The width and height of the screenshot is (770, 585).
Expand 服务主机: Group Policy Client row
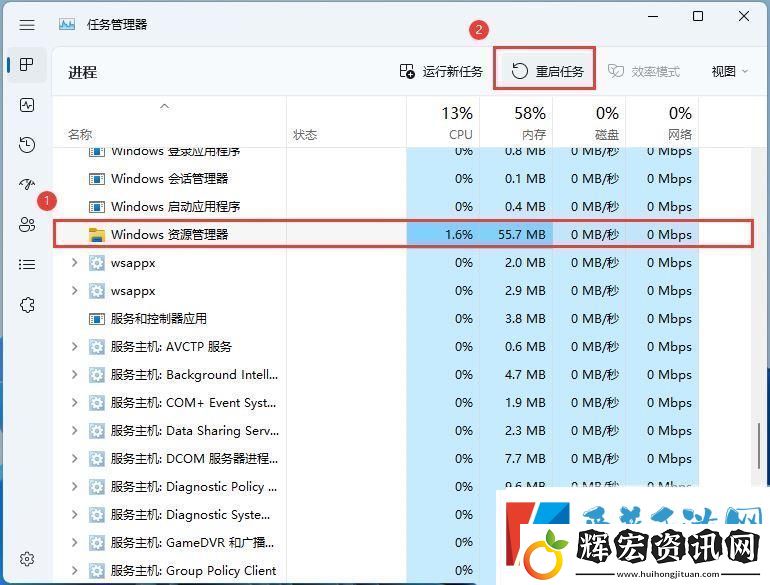pos(74,571)
